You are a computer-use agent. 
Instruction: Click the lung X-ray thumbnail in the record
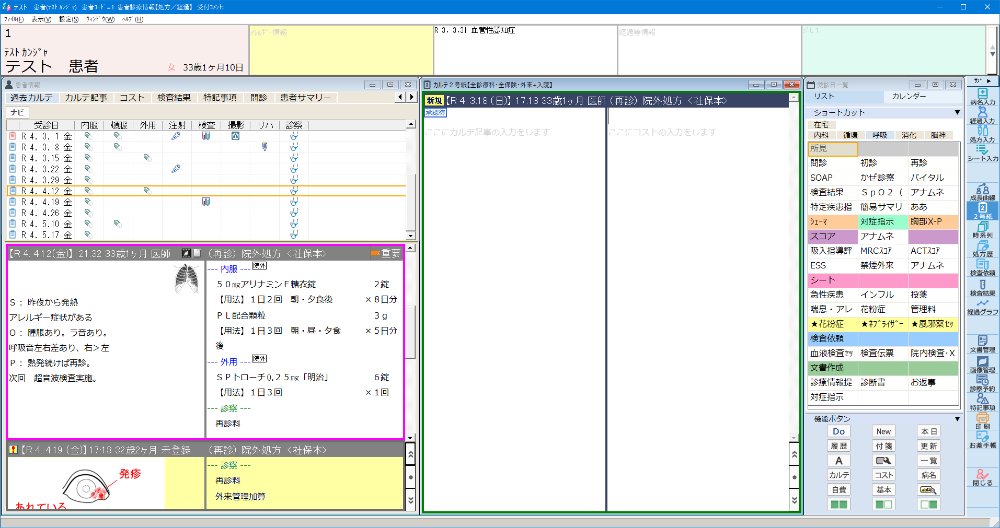(x=186, y=280)
